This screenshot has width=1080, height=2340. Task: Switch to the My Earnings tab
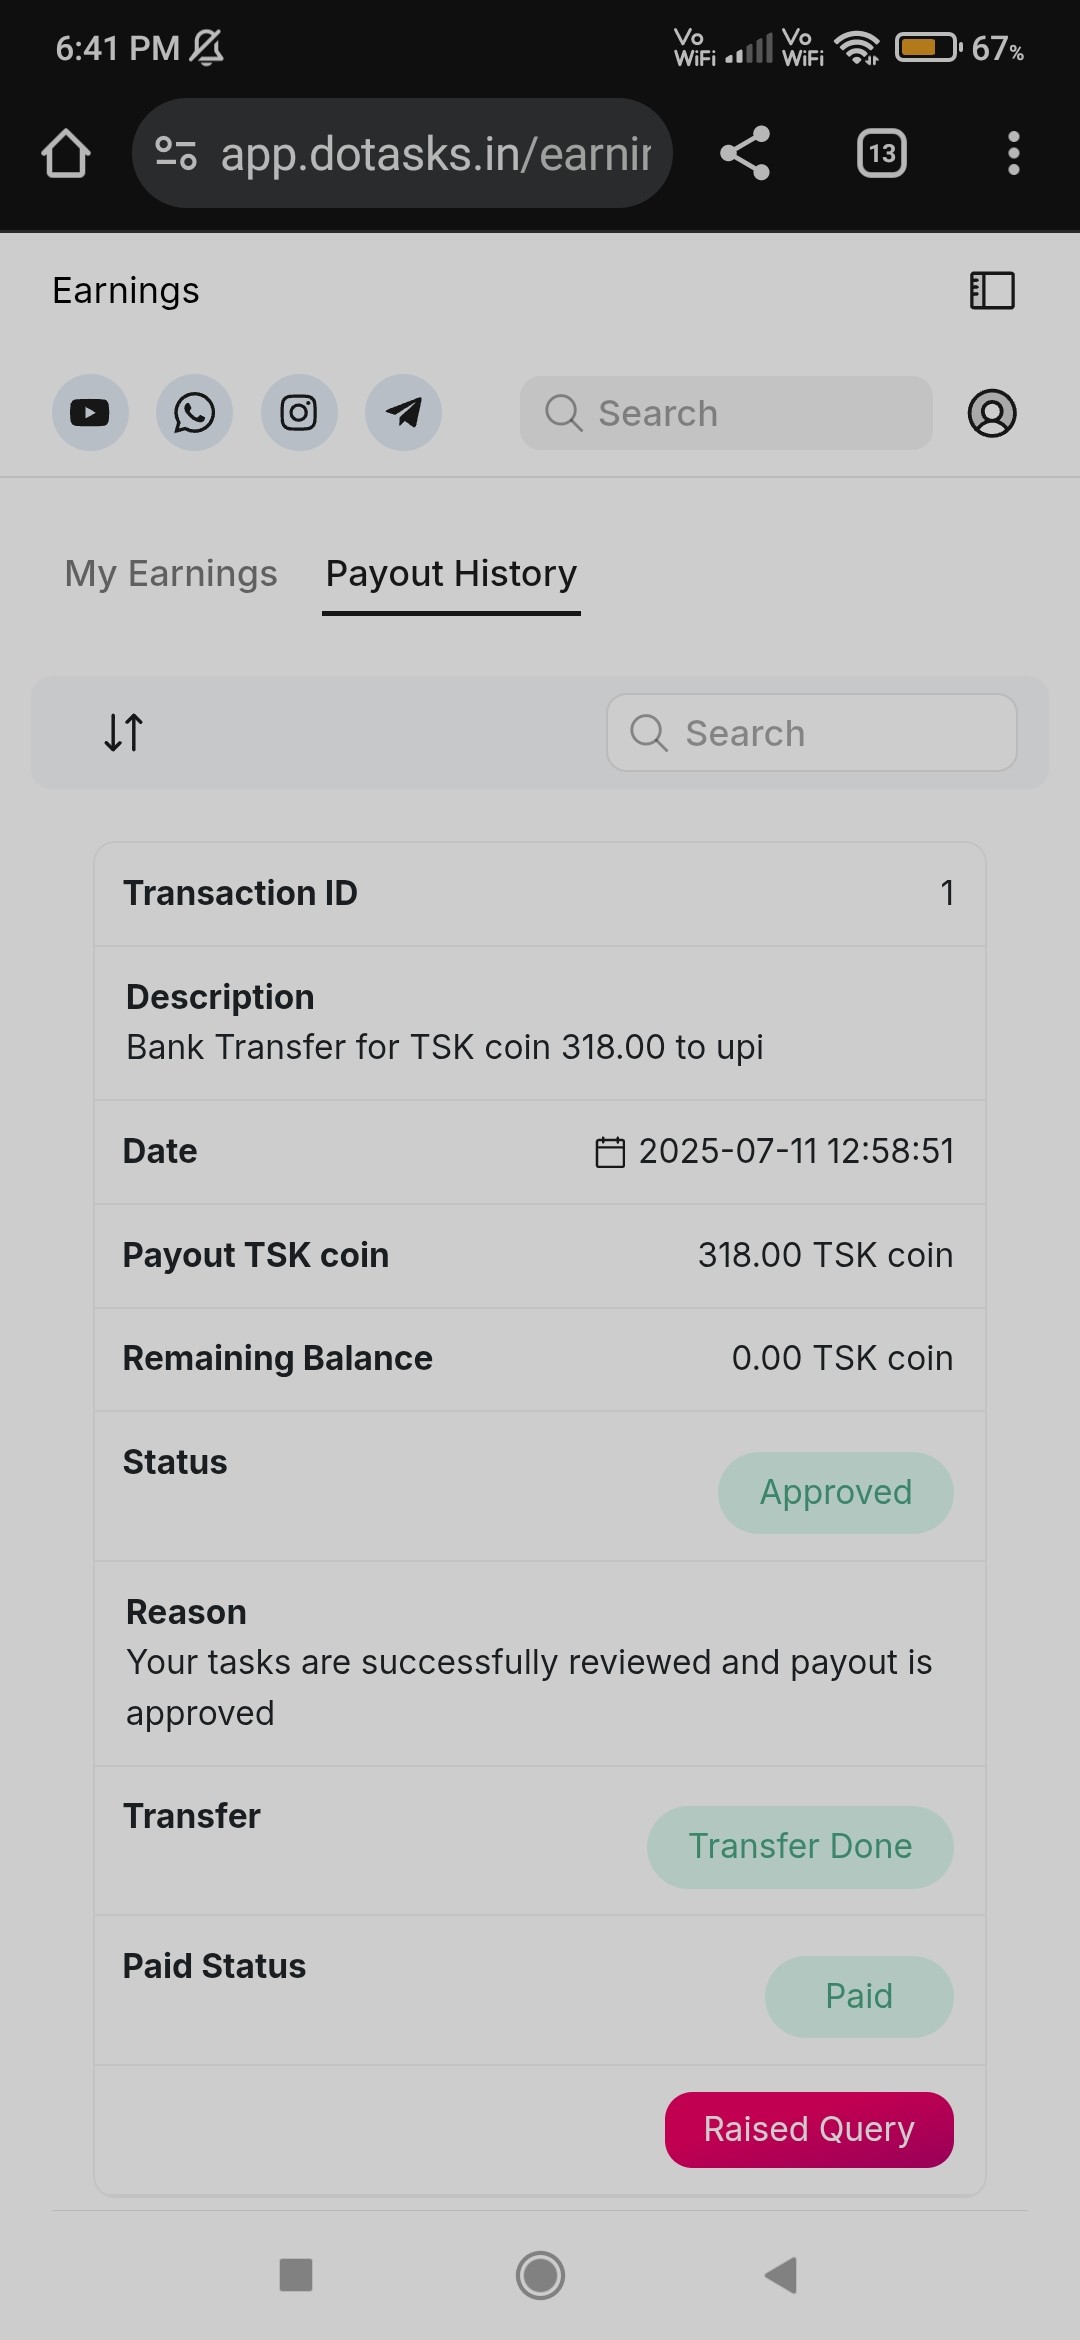pos(171,574)
